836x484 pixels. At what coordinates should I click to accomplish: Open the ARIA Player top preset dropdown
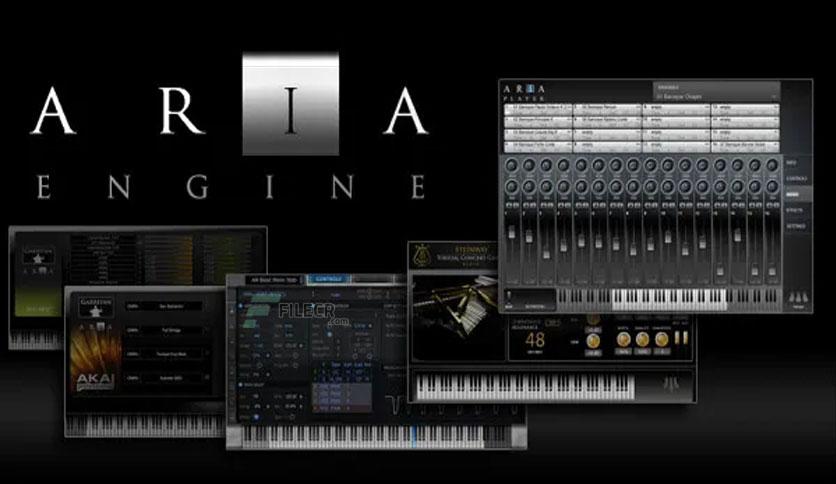pos(717,91)
